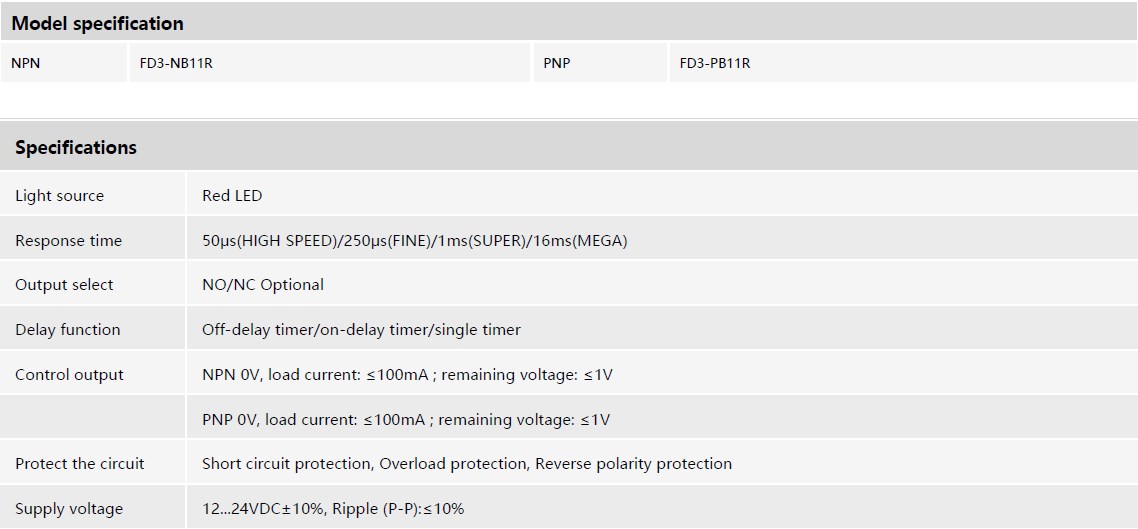Click the Specifications section heading
This screenshot has width=1138, height=529.
click(x=76, y=147)
